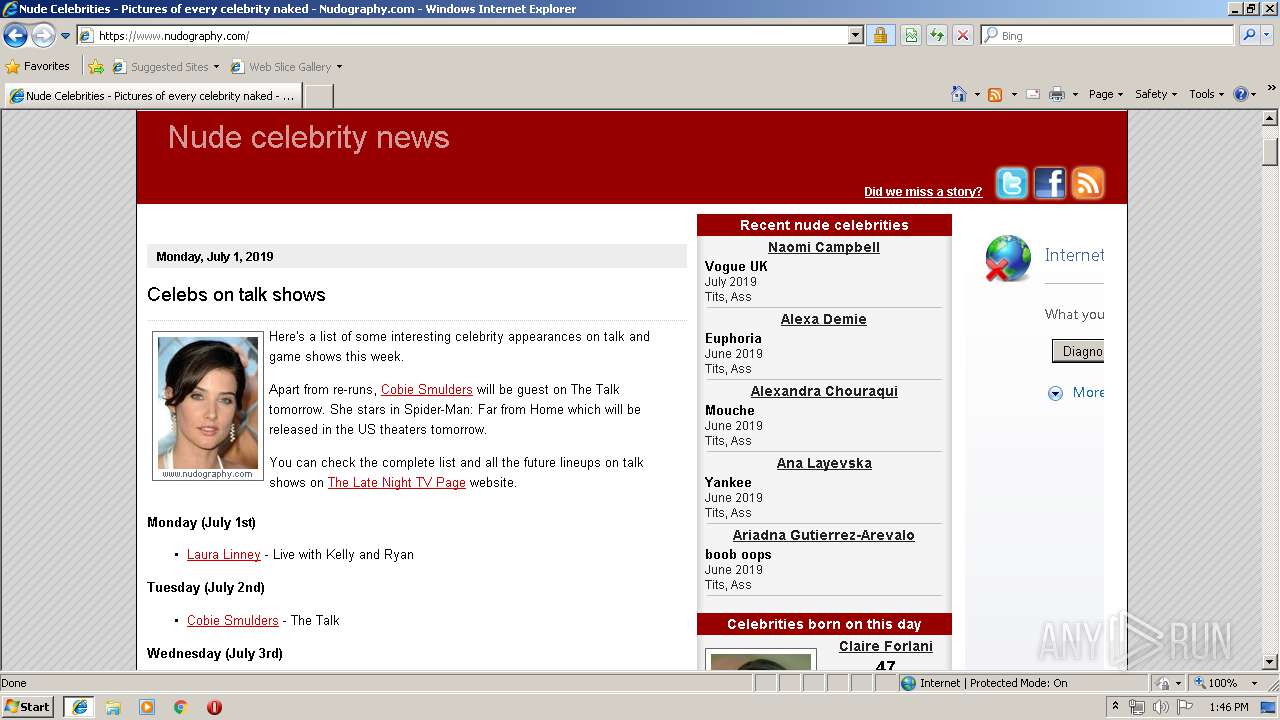Image resolution: width=1280 pixels, height=720 pixels.
Task: View the security report lock icon
Action: point(880,36)
